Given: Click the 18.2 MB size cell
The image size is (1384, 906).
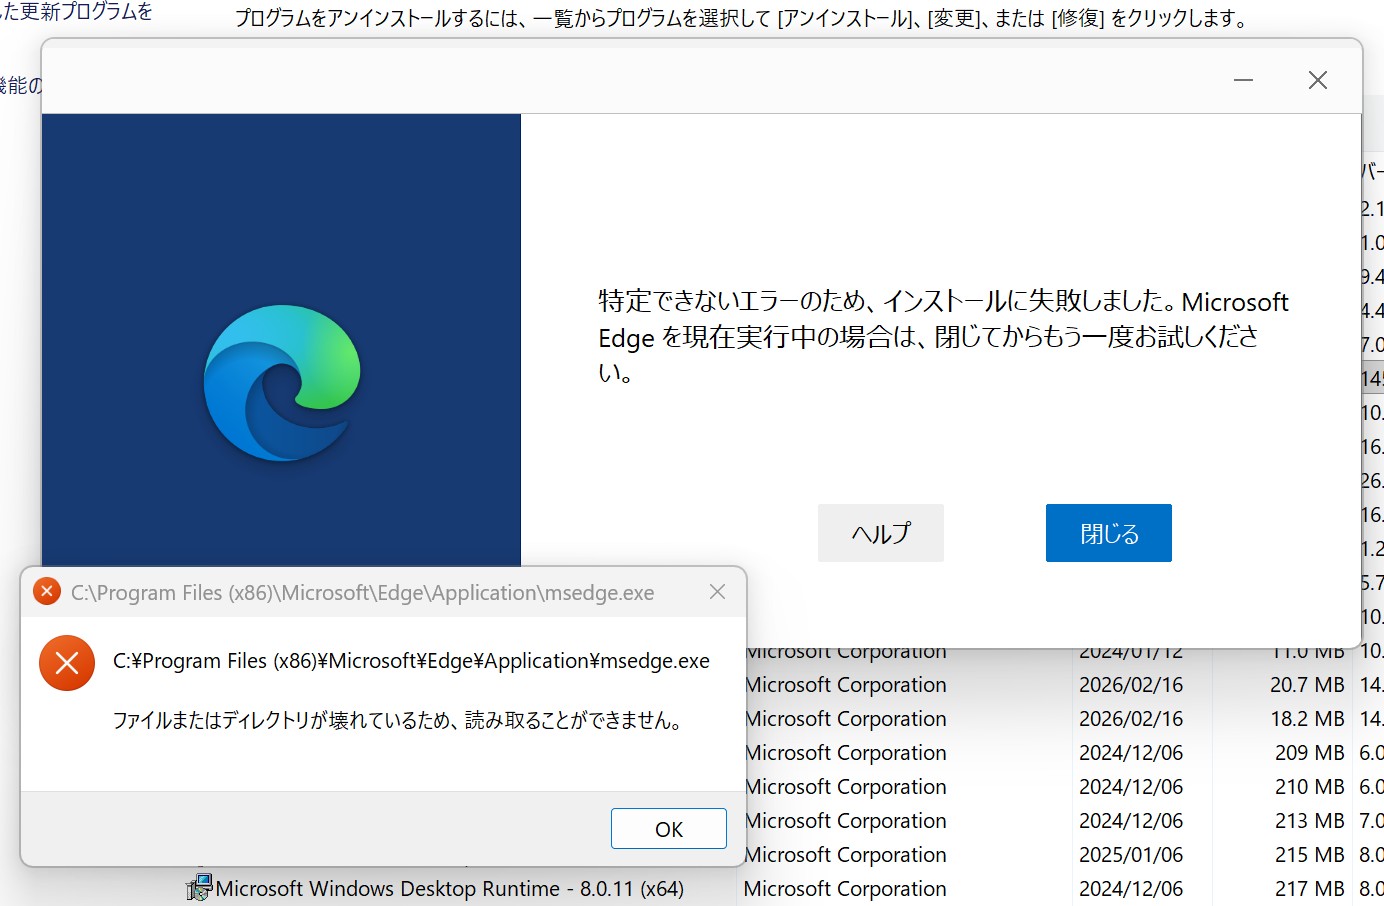Looking at the screenshot, I should pos(1307,719).
